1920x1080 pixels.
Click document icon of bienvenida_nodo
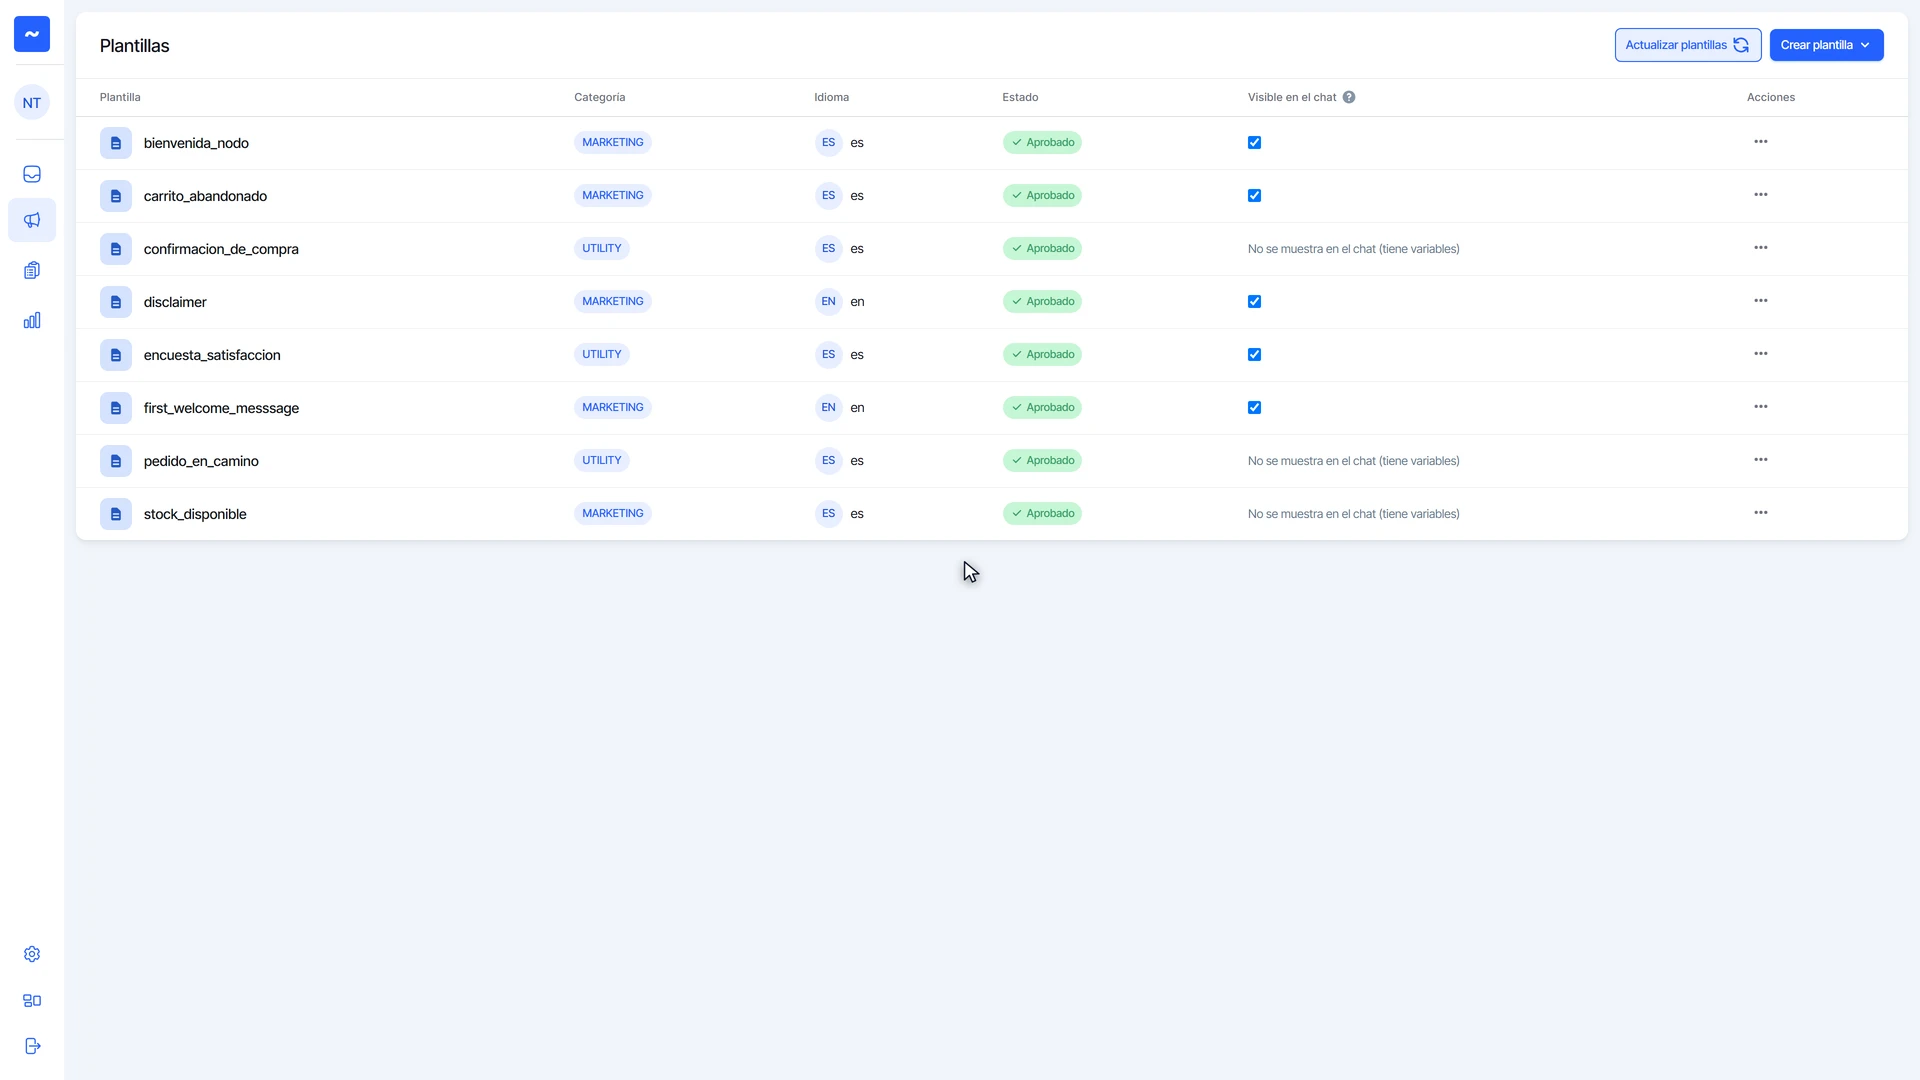click(116, 143)
